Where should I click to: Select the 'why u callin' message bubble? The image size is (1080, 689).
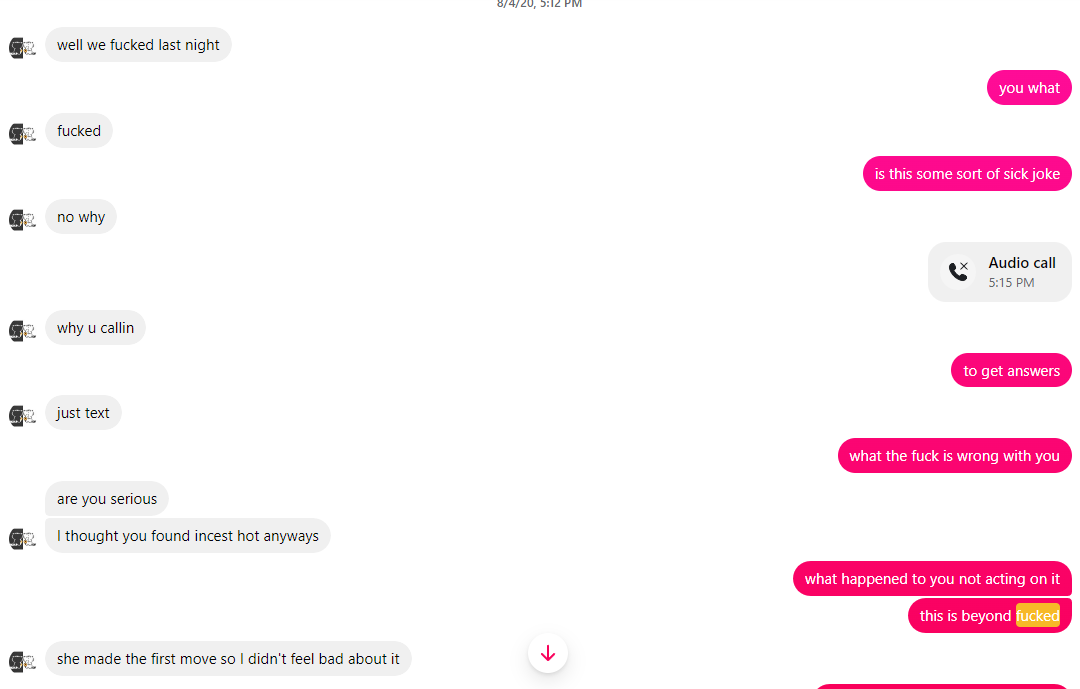[95, 328]
